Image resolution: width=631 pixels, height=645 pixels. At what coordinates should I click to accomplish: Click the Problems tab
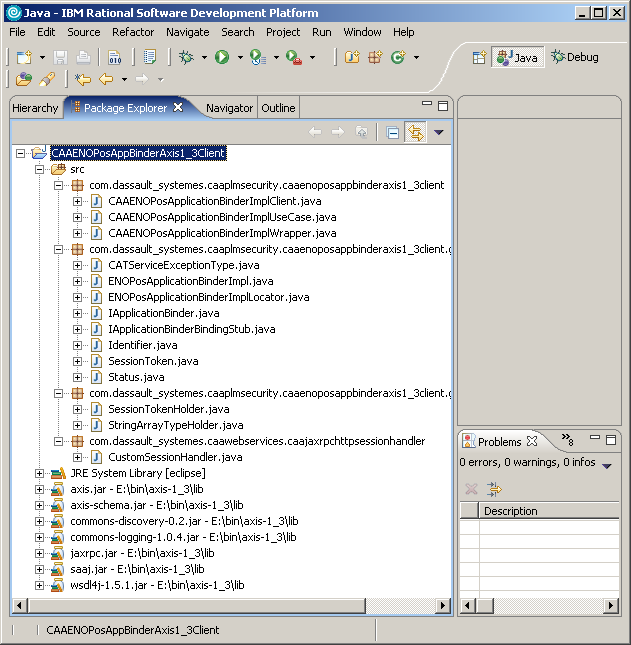tap(499, 442)
